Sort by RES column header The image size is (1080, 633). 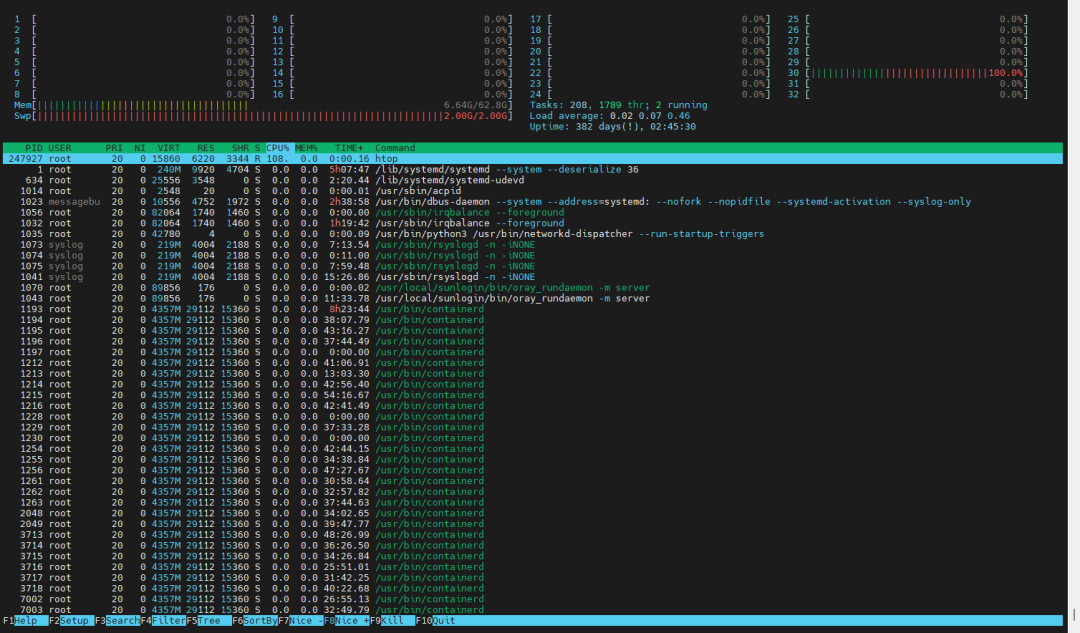point(206,148)
